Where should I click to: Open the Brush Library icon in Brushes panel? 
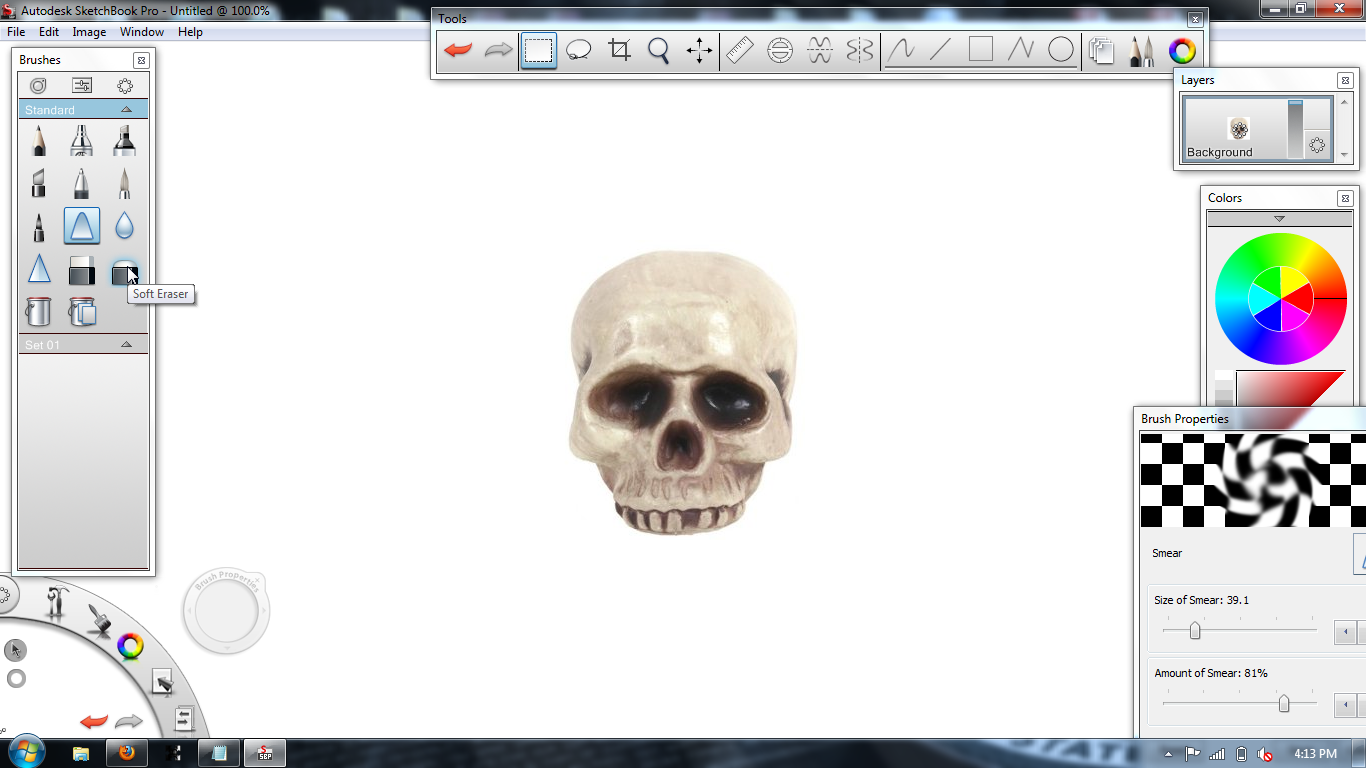point(38,86)
